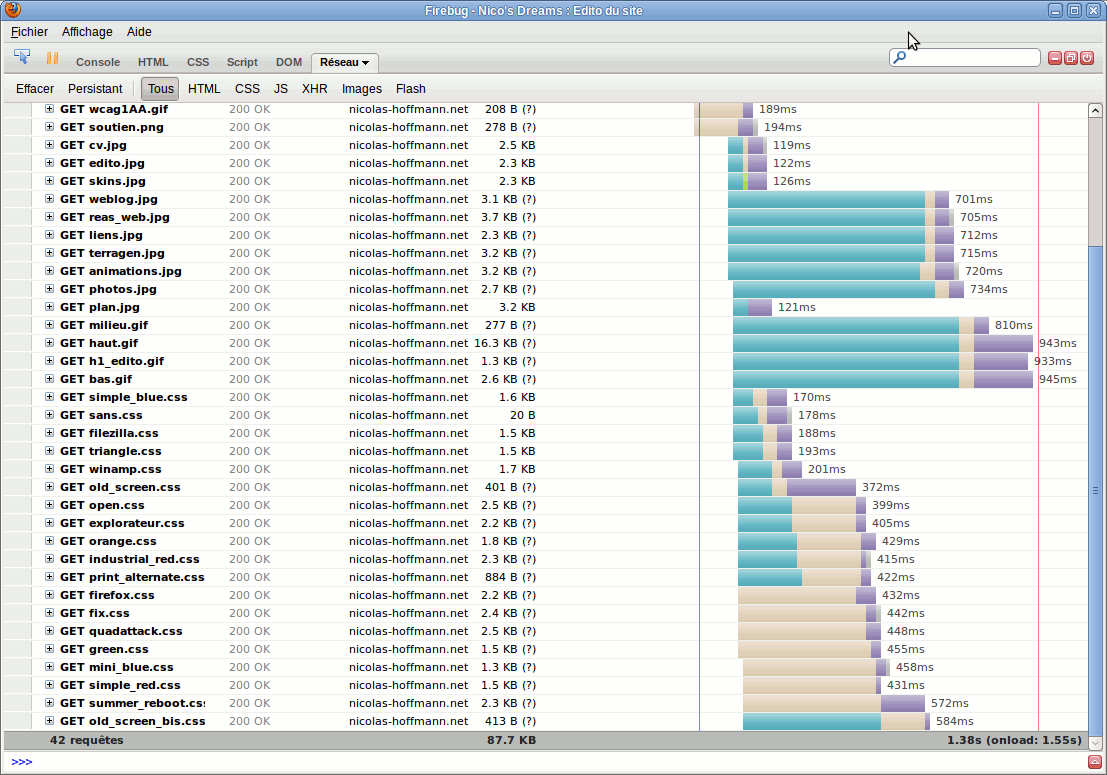
Task: Expand the firefox.css request row
Action: pyautogui.click(x=49, y=595)
